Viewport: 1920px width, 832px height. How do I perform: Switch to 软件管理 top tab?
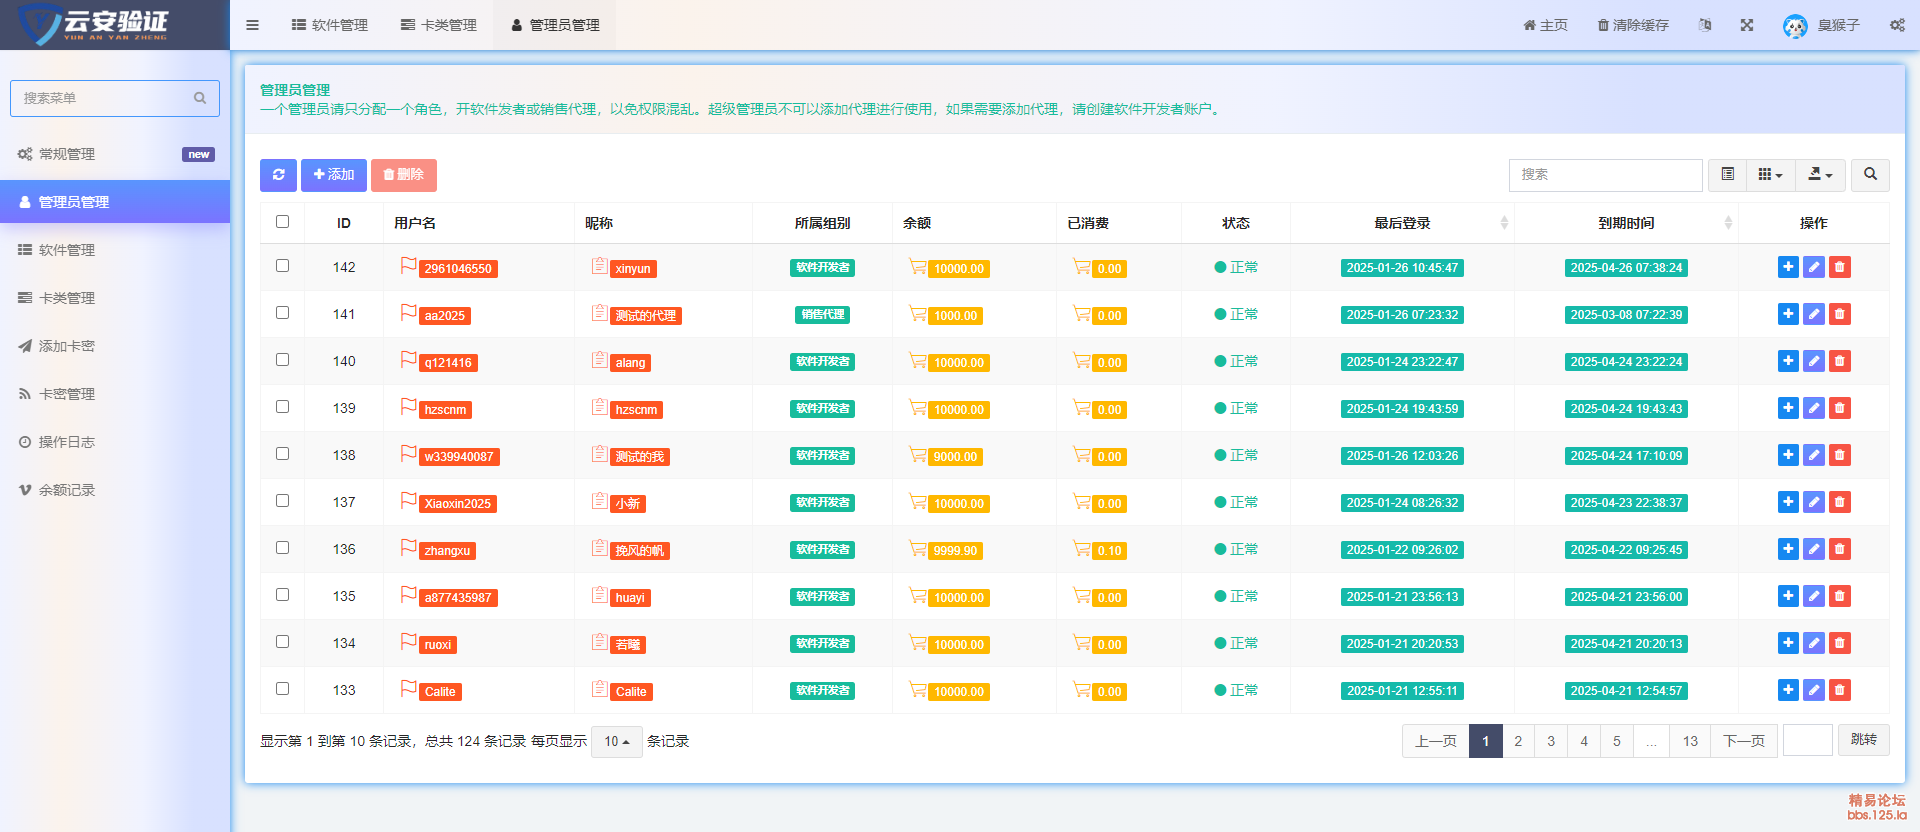click(330, 25)
